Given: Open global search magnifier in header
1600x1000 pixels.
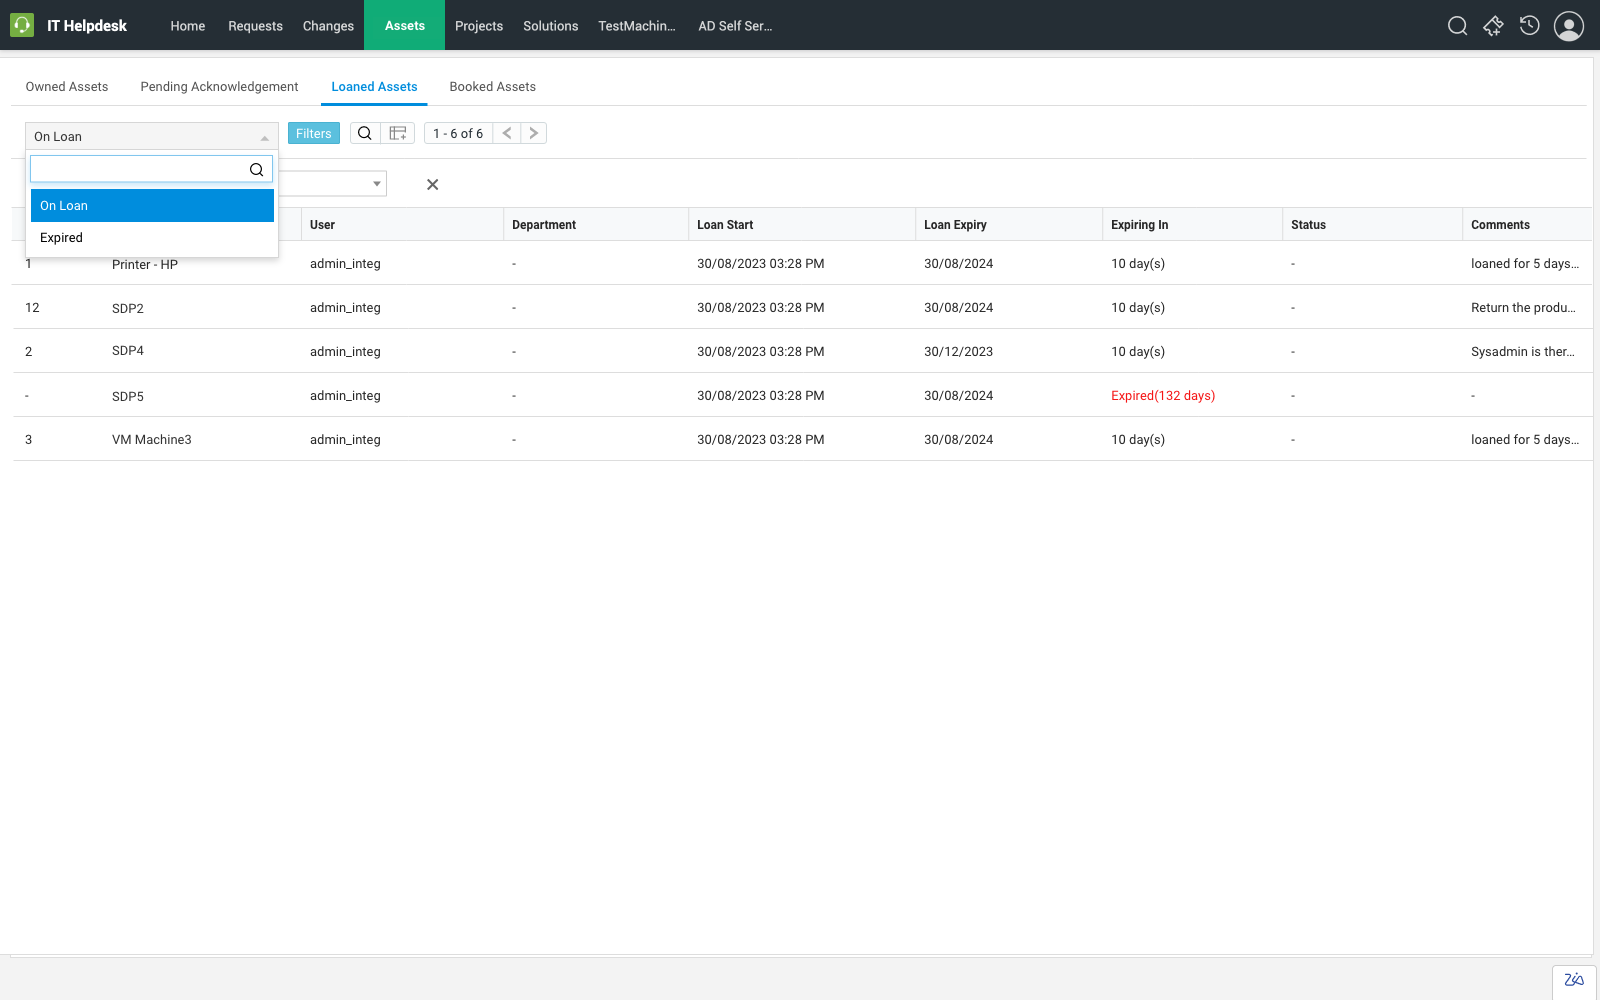Looking at the screenshot, I should pos(1457,26).
